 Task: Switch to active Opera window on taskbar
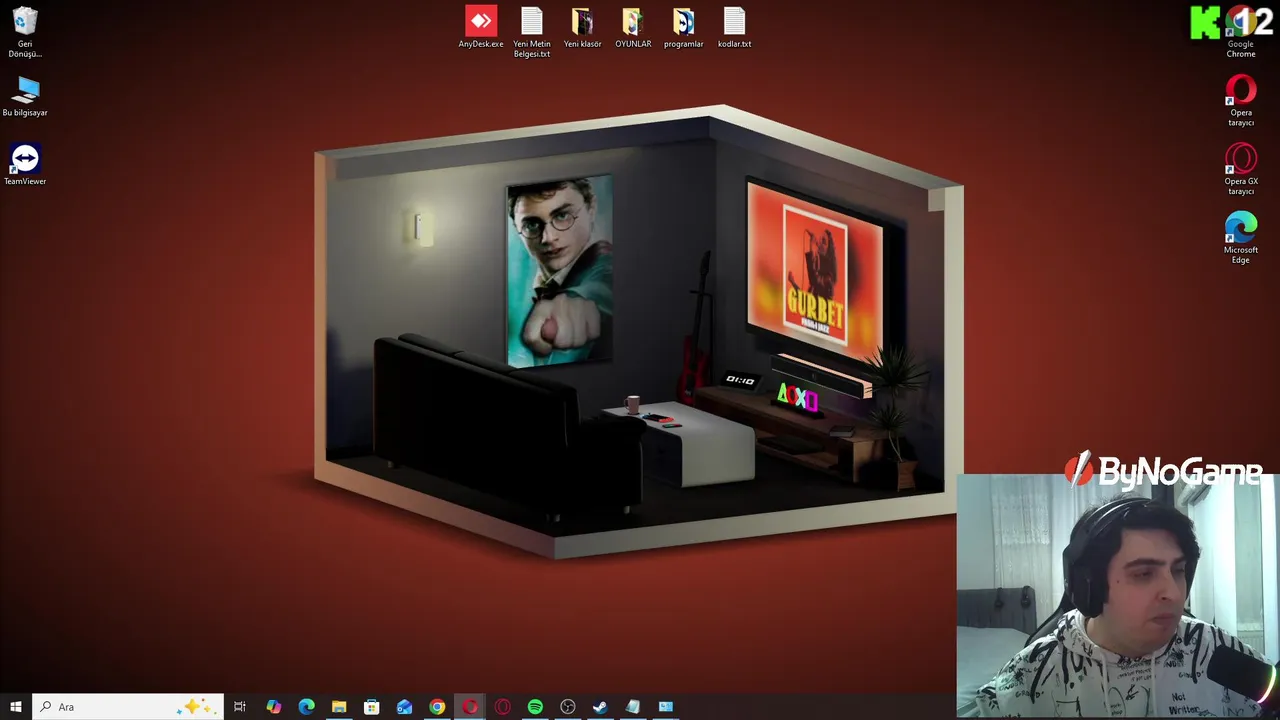470,707
